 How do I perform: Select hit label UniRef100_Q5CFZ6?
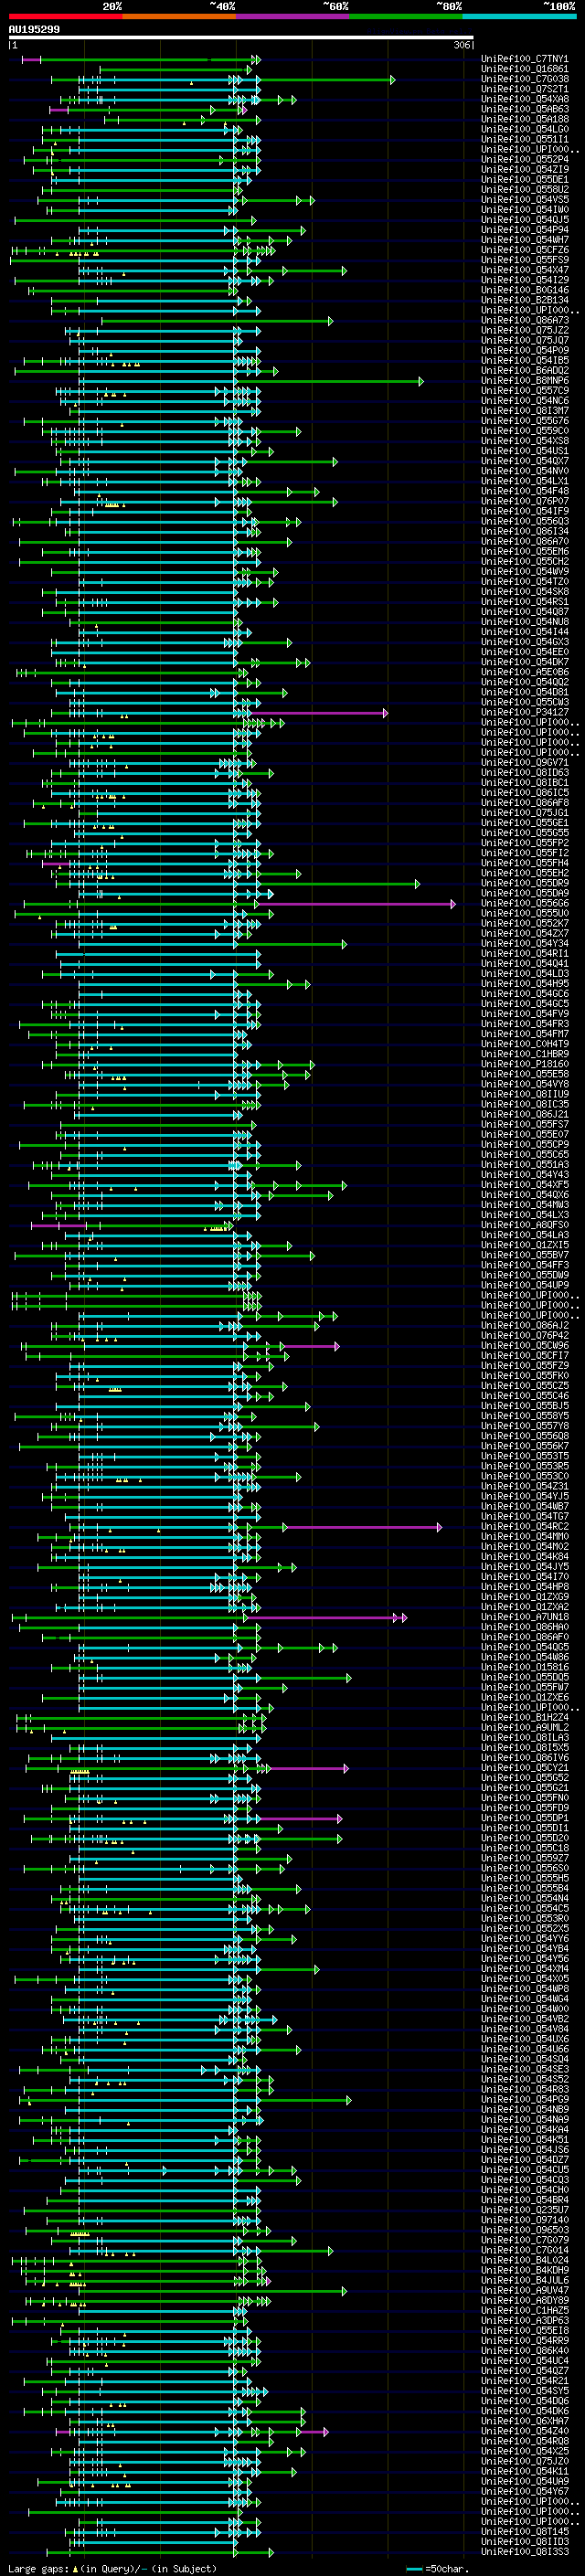tap(525, 250)
